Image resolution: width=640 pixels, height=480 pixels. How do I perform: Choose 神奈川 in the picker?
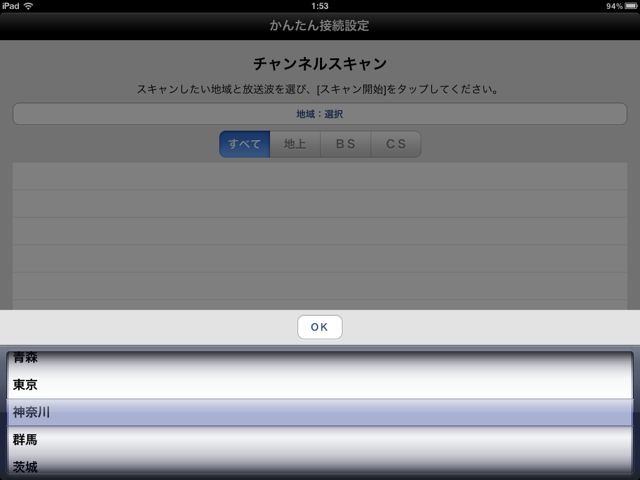(320, 412)
